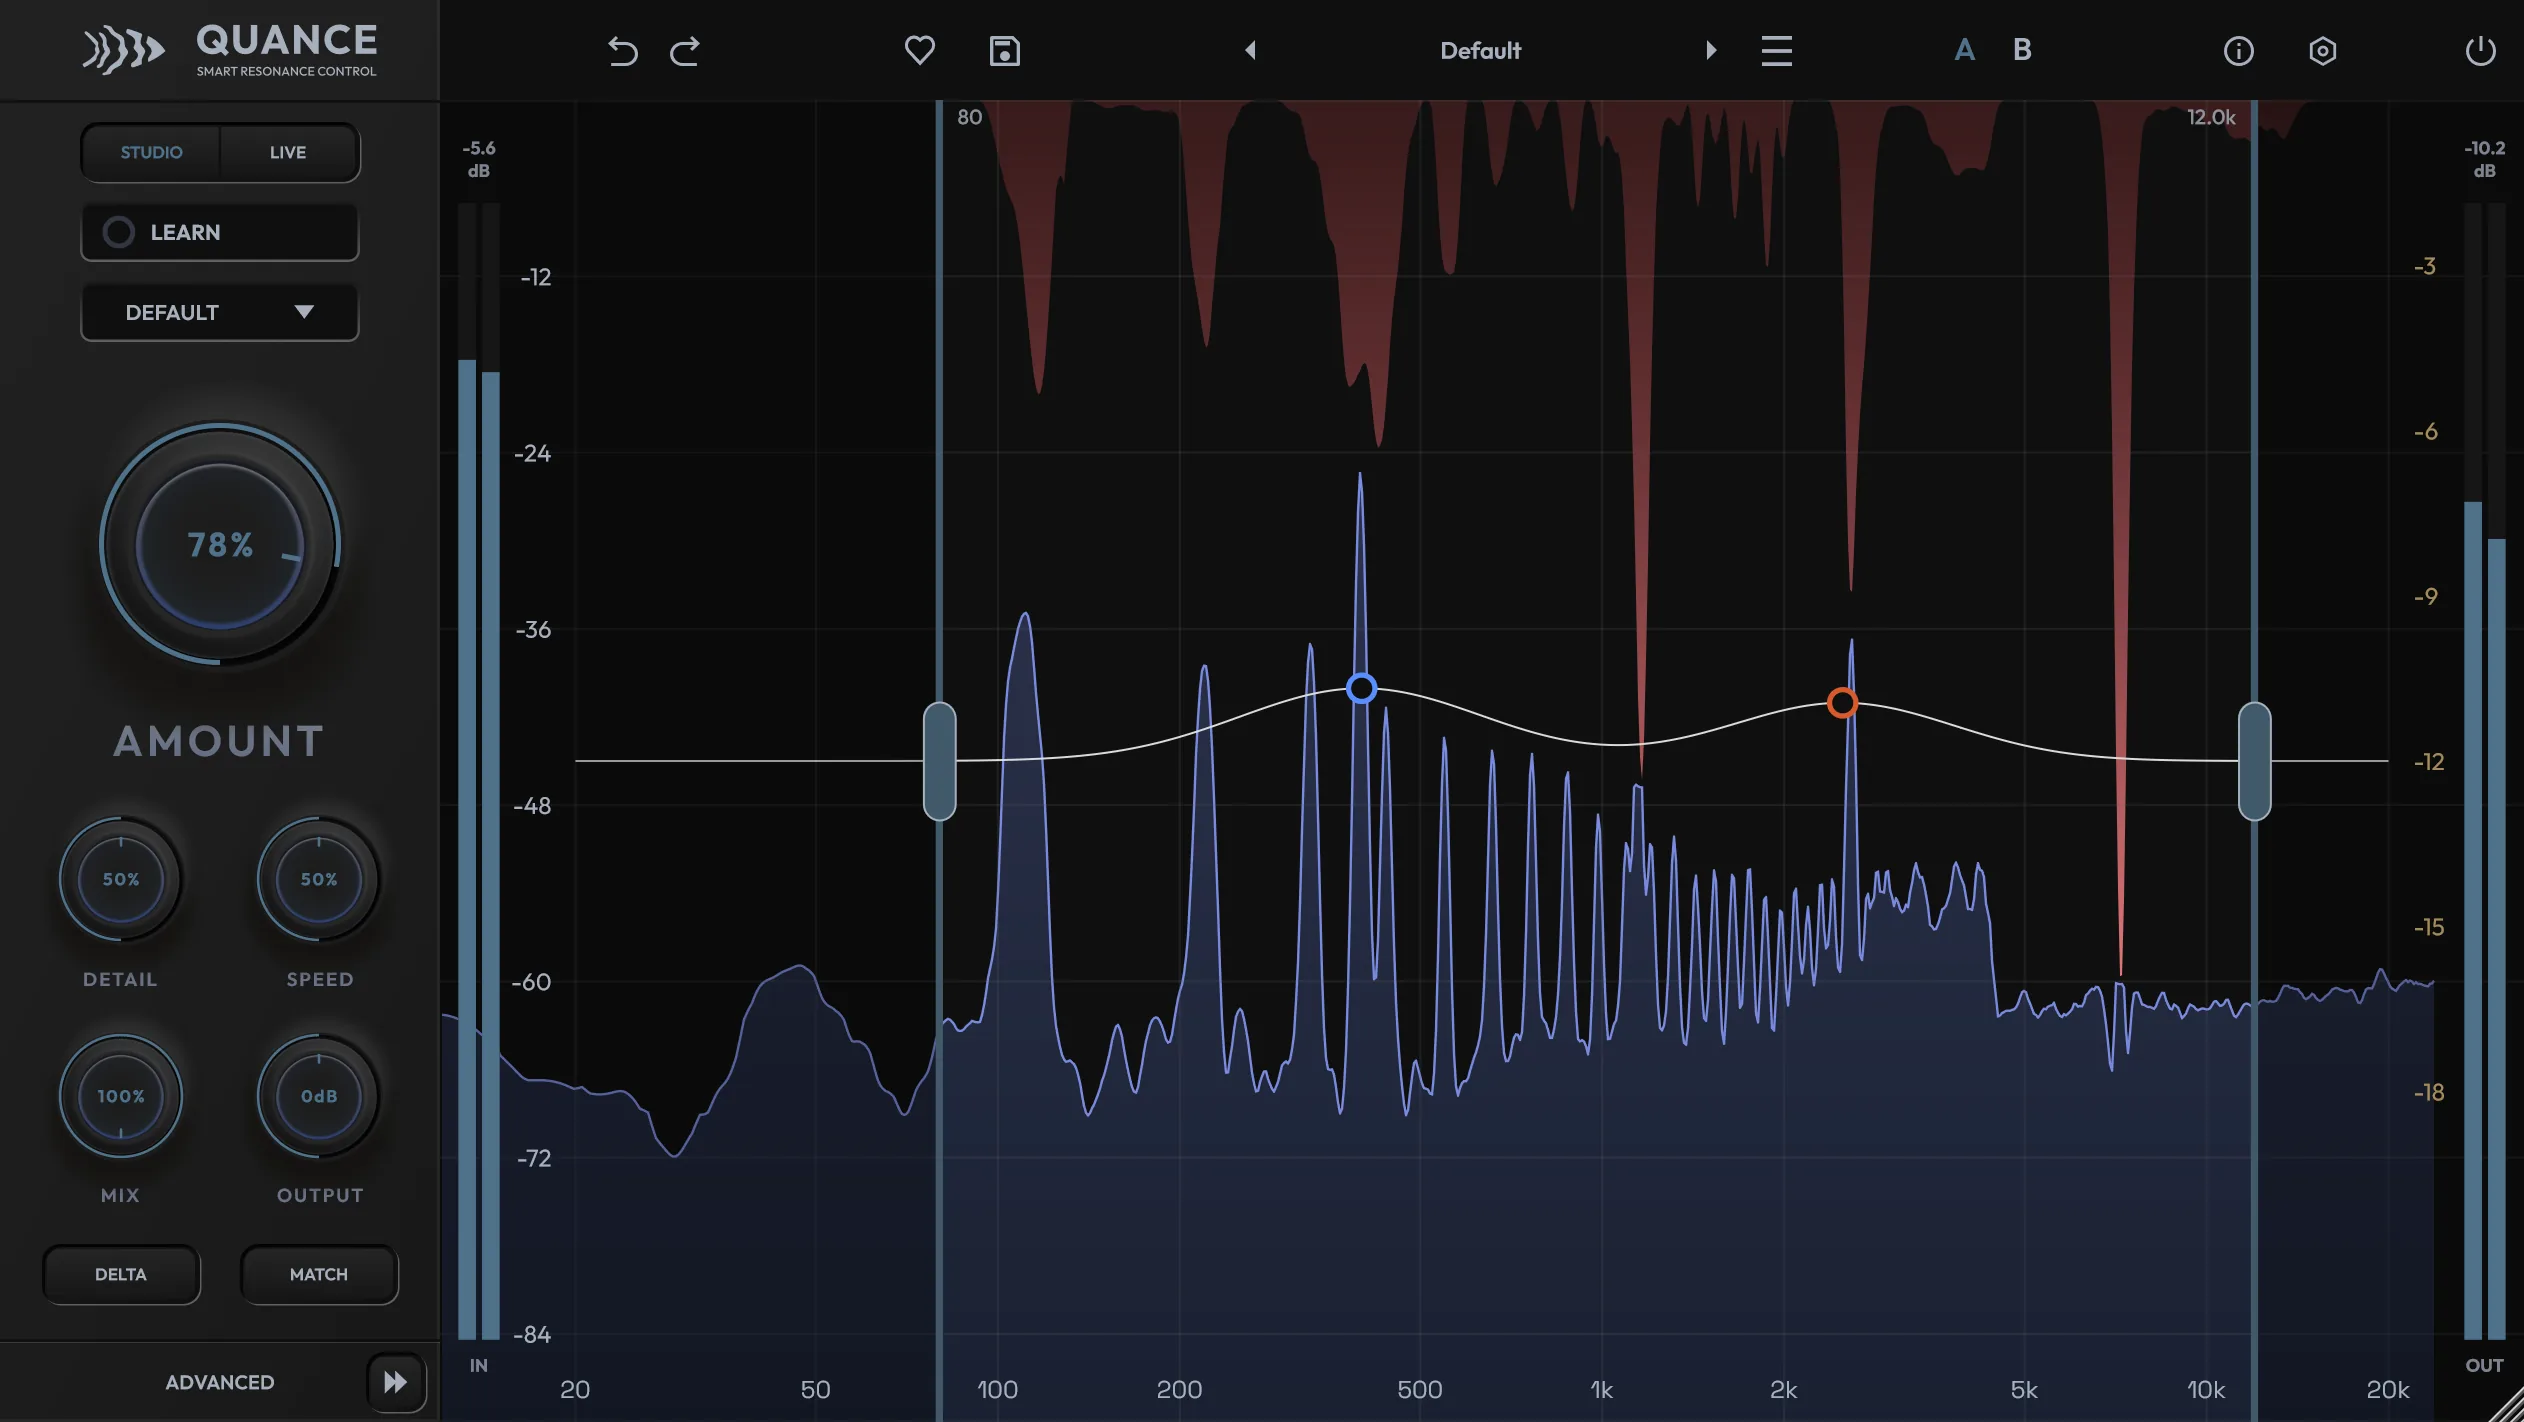Save preset with floppy disk icon

(1004, 51)
